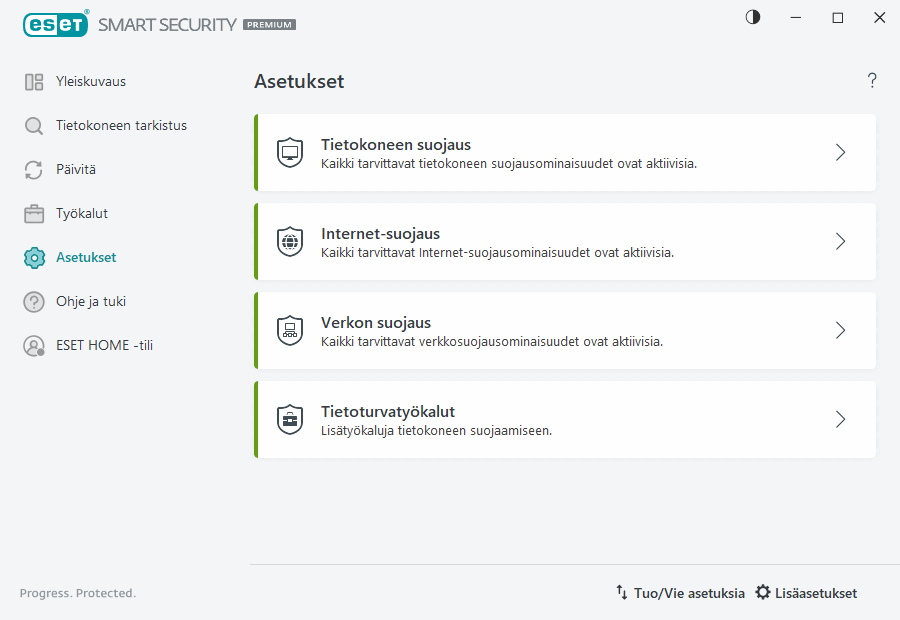Viewport: 900px width, 620px height.
Task: Click the refresh icon next to Päivitä
Action: click(x=33, y=169)
